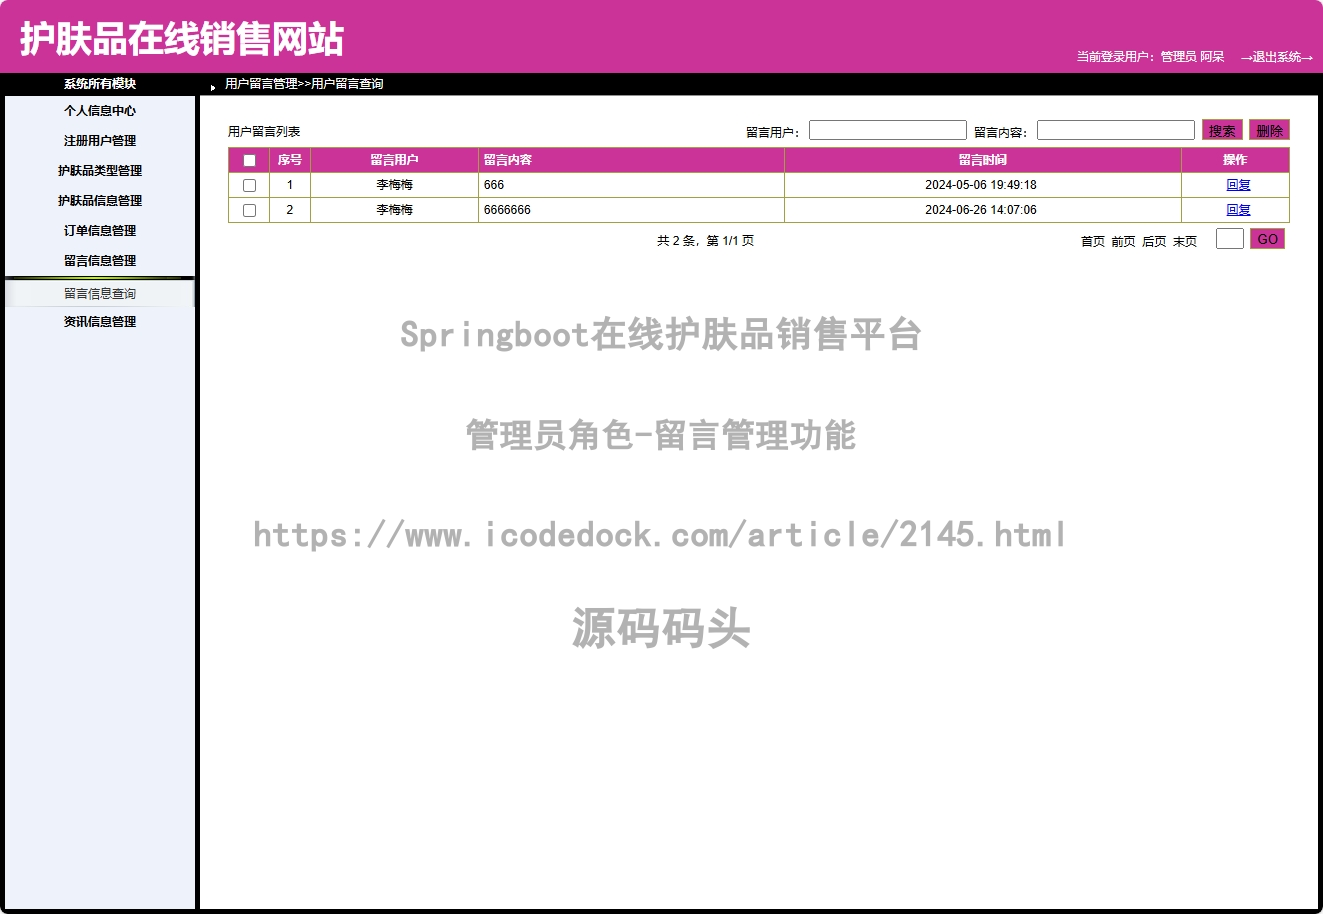Screen dimensions: 1323x914
Task: Click user name 李梅梅 in row 2
Action: point(394,210)
